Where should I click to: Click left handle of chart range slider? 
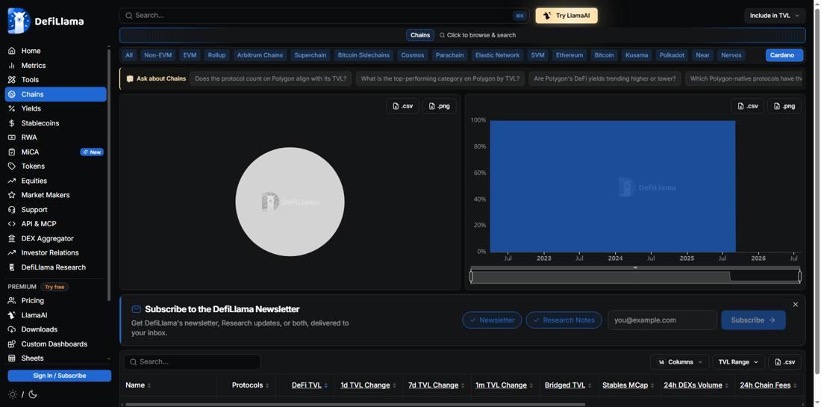[x=471, y=276]
